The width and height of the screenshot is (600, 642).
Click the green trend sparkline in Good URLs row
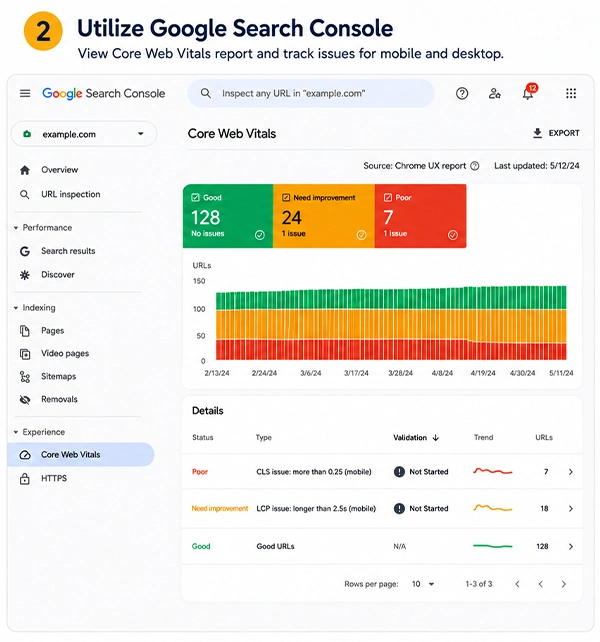pos(493,546)
